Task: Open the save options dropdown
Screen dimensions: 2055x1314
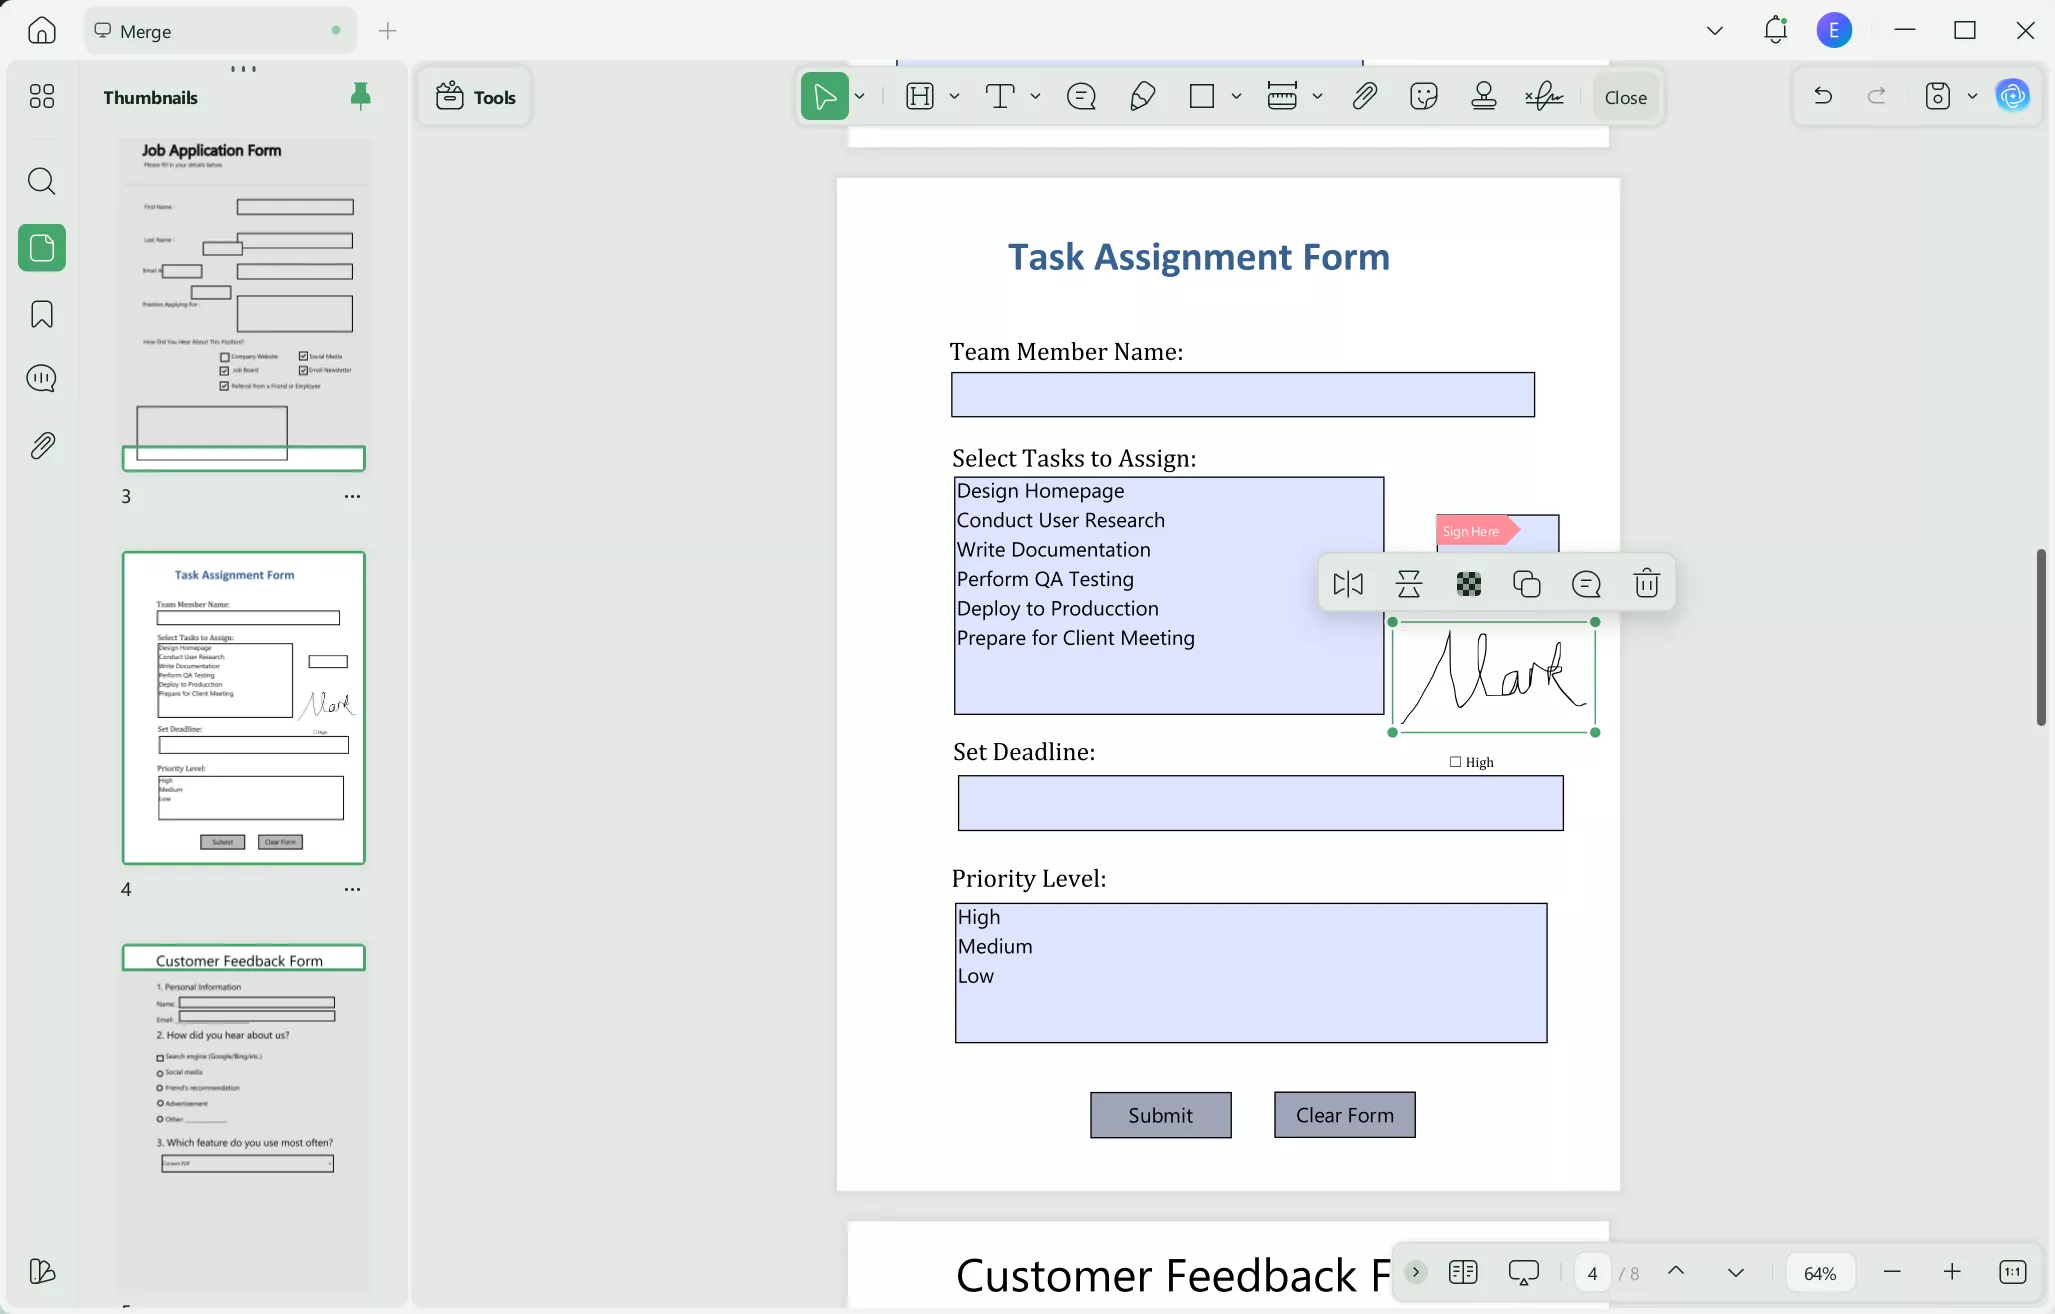Action: coord(1970,96)
